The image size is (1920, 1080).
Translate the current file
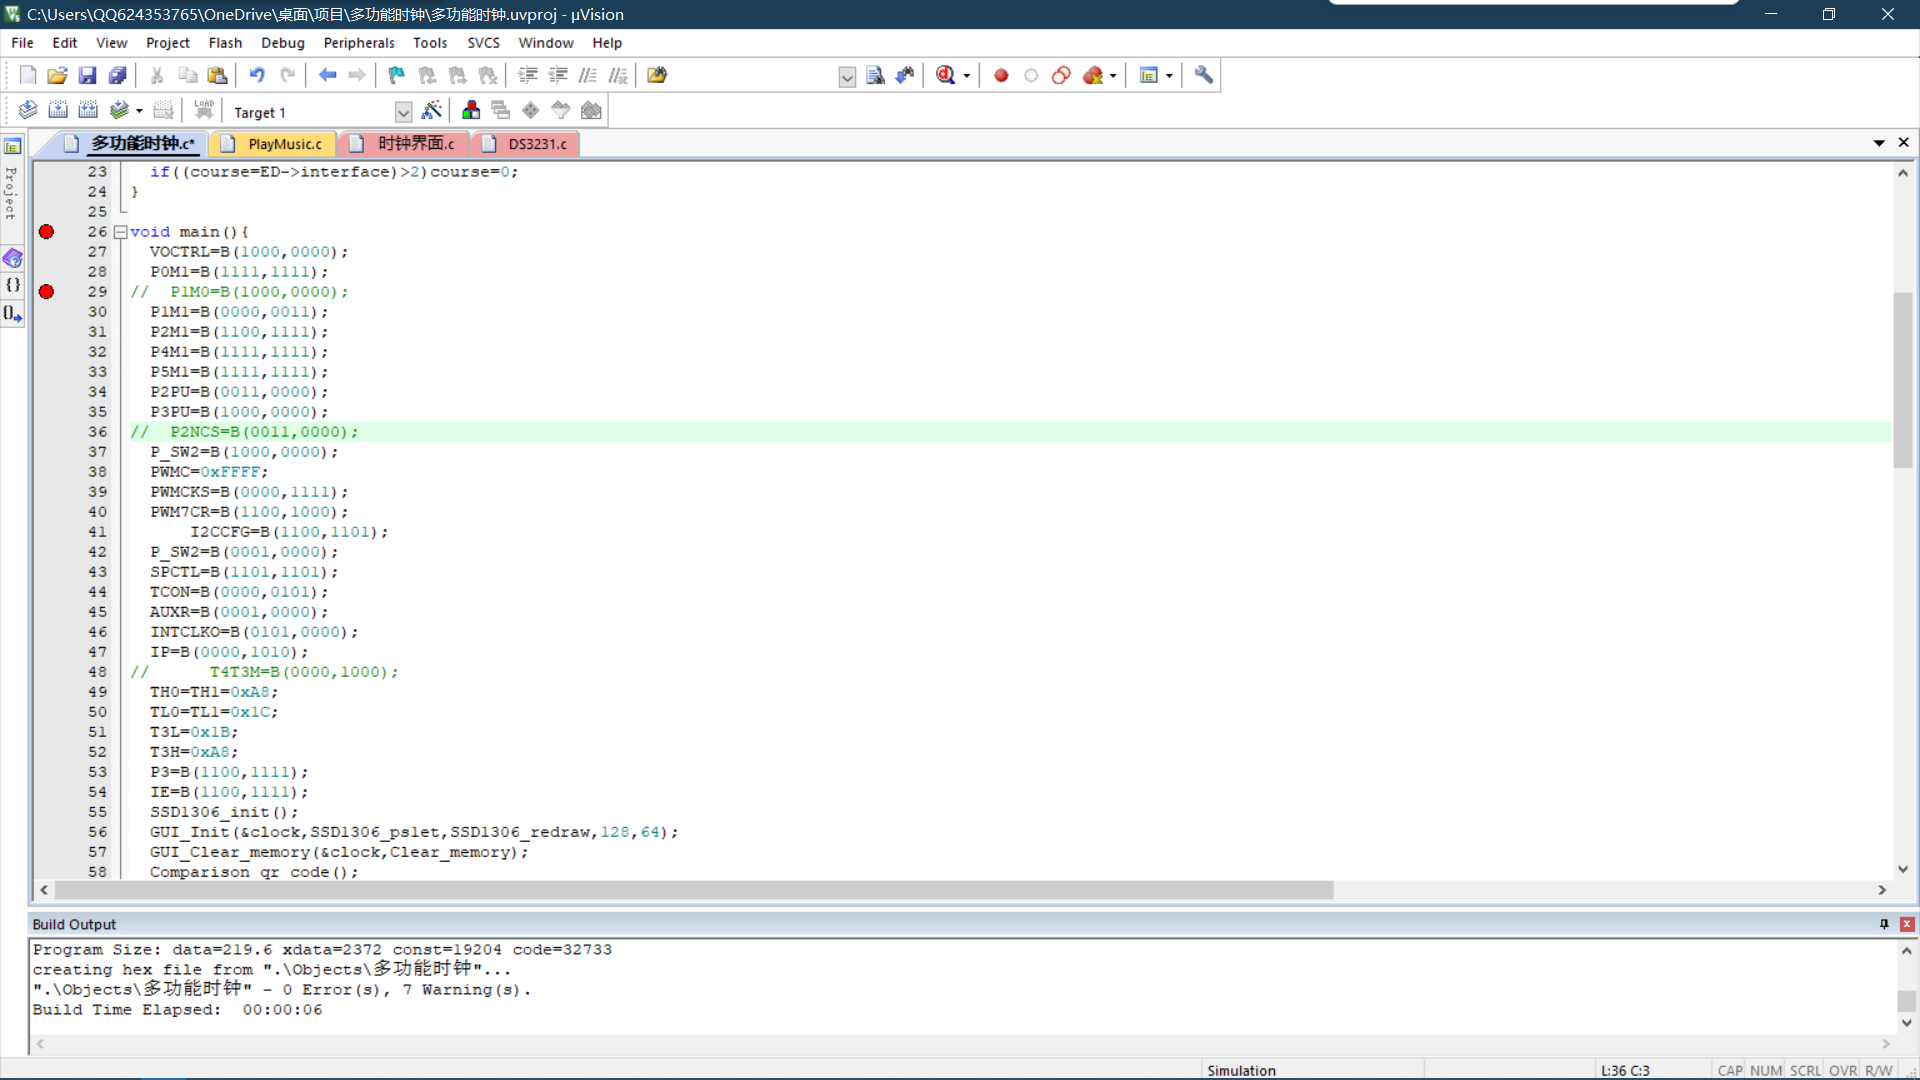(x=28, y=110)
